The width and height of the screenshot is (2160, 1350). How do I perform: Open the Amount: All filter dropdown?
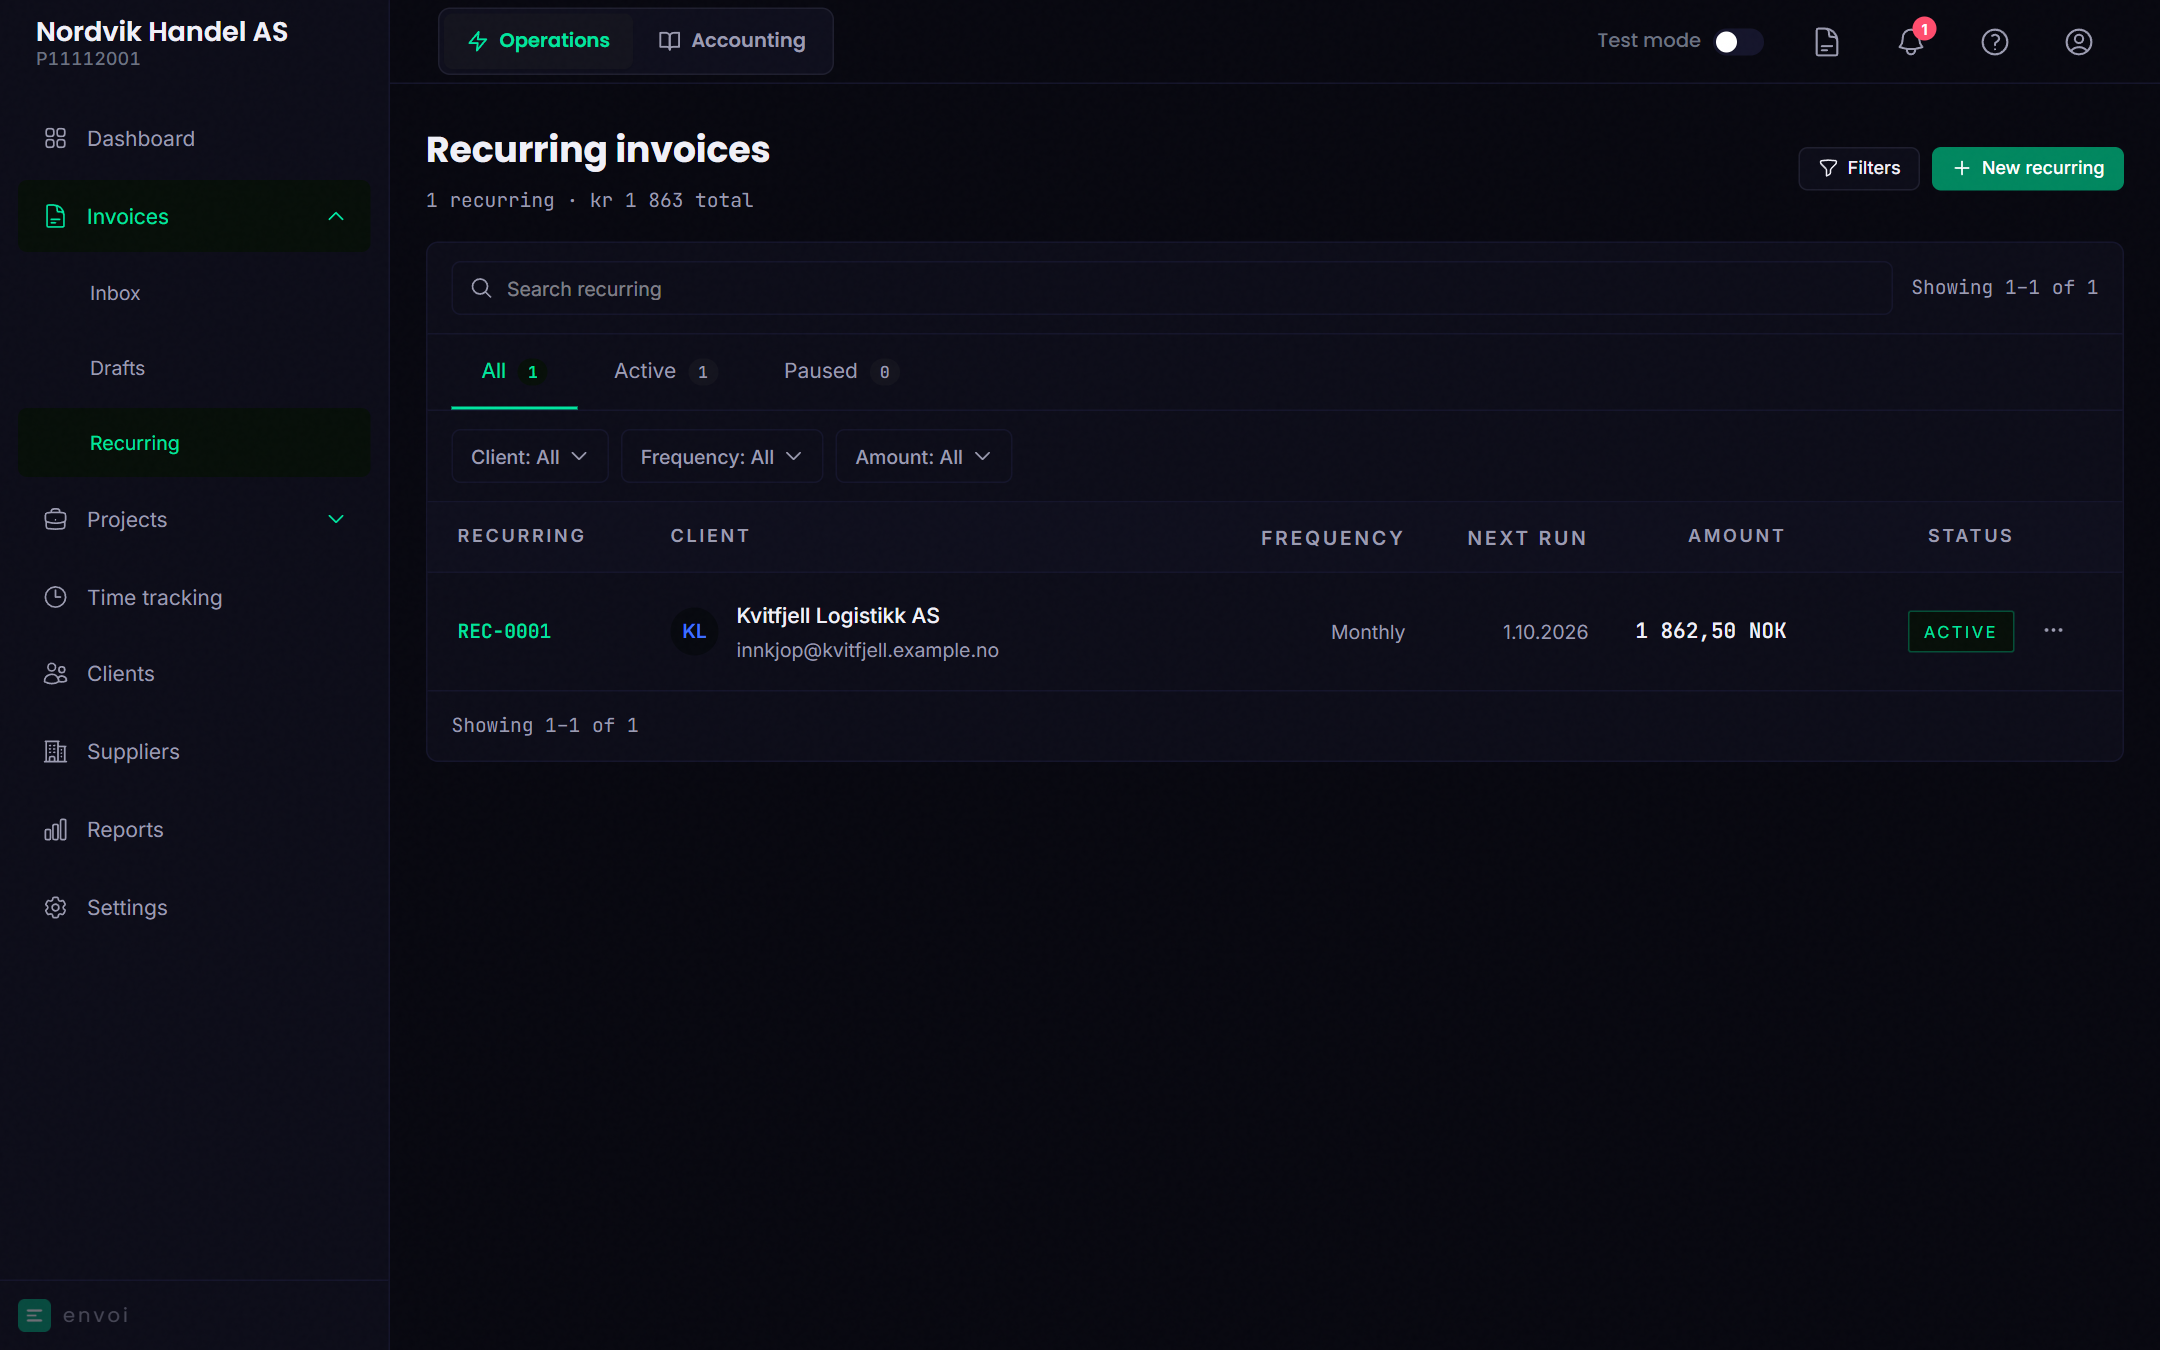coord(923,457)
